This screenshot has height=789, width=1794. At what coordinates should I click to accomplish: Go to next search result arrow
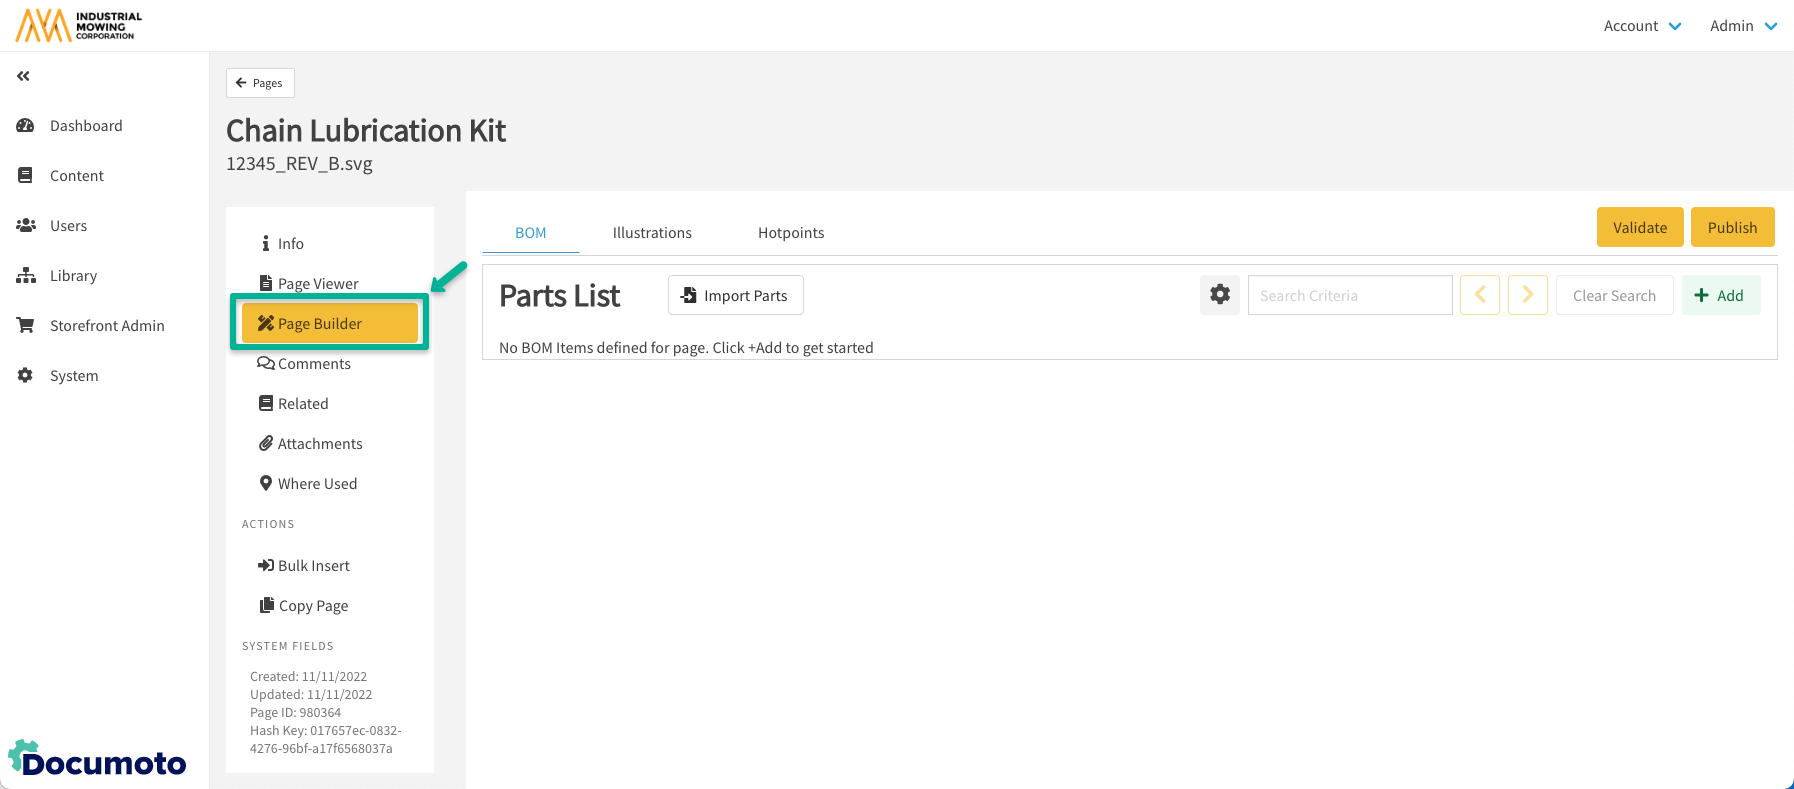(1527, 295)
